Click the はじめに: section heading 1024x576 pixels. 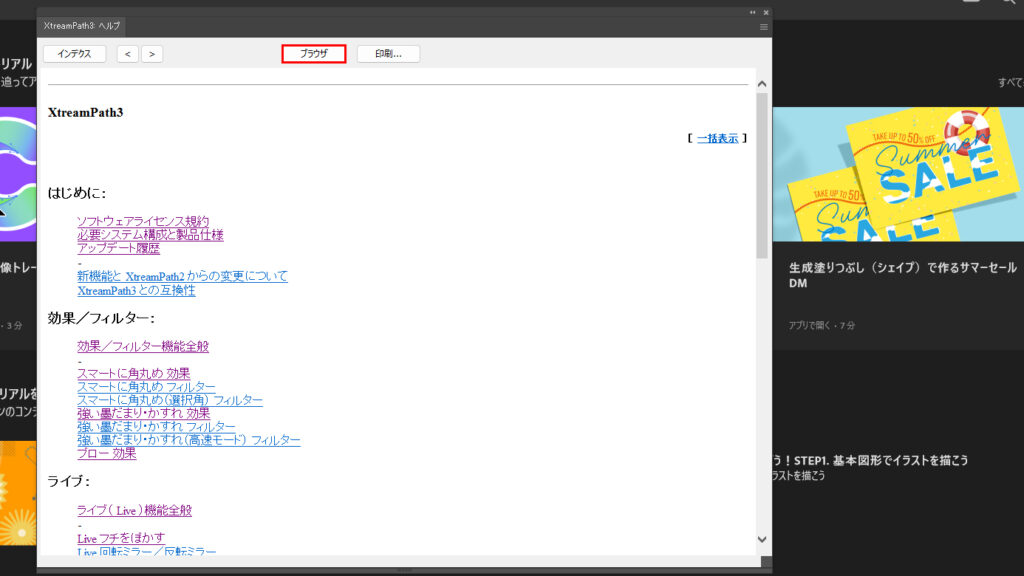tap(76, 193)
